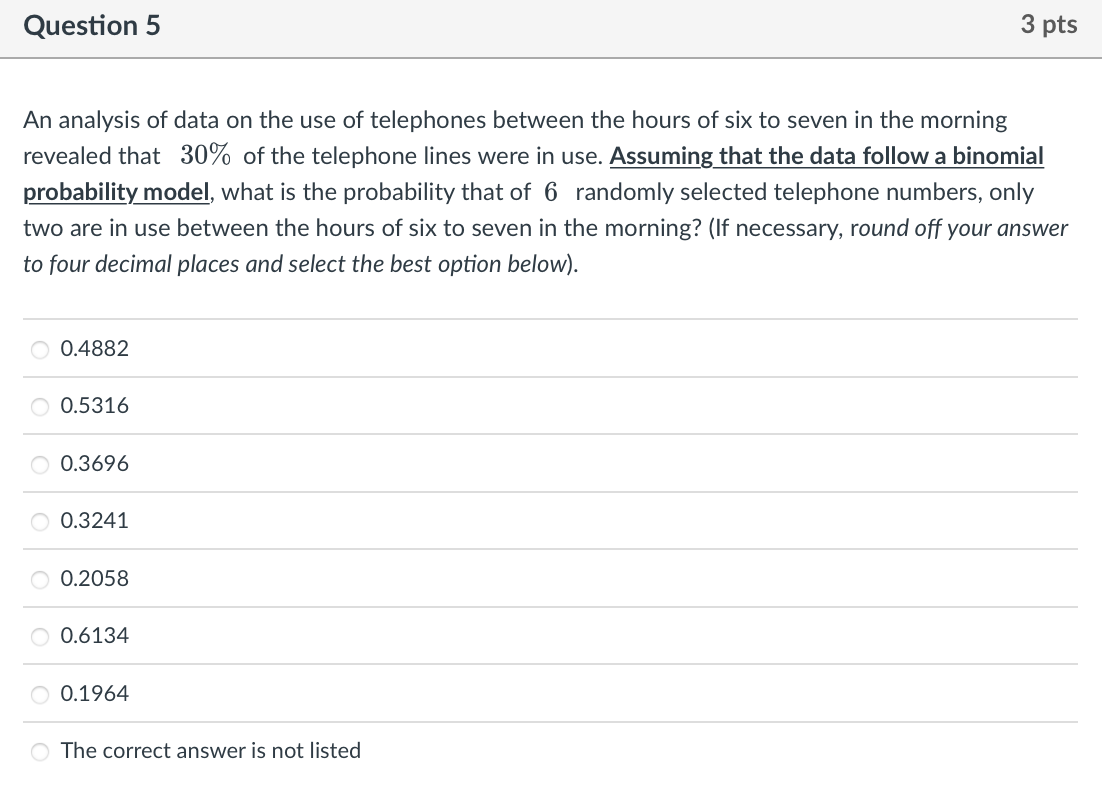
Task: Select the last answer choice circle
Action: [39, 750]
